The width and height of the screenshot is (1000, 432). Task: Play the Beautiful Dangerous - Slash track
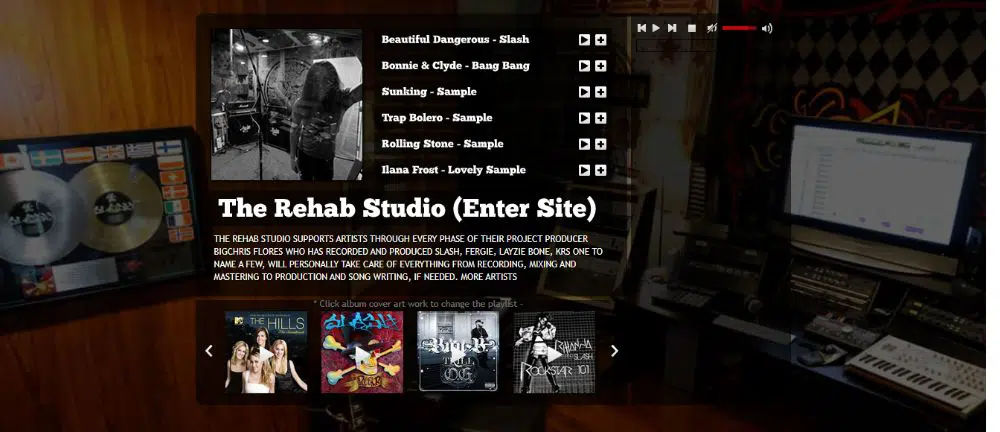pos(584,40)
